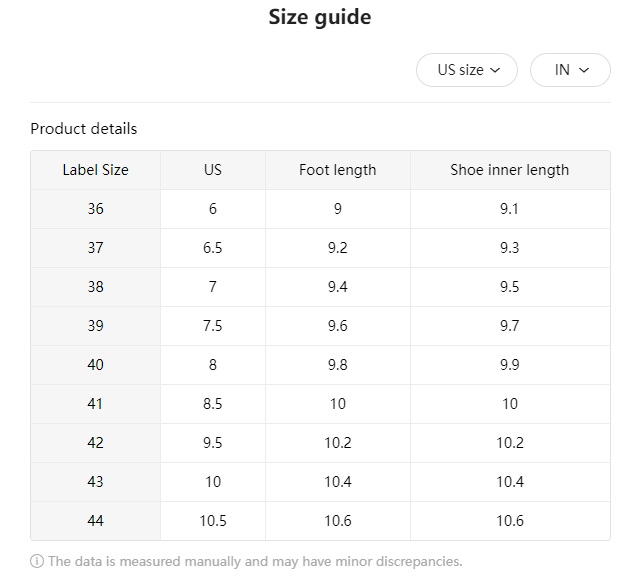Click the Foot length column header
This screenshot has height=579, width=643.
pos(337,170)
